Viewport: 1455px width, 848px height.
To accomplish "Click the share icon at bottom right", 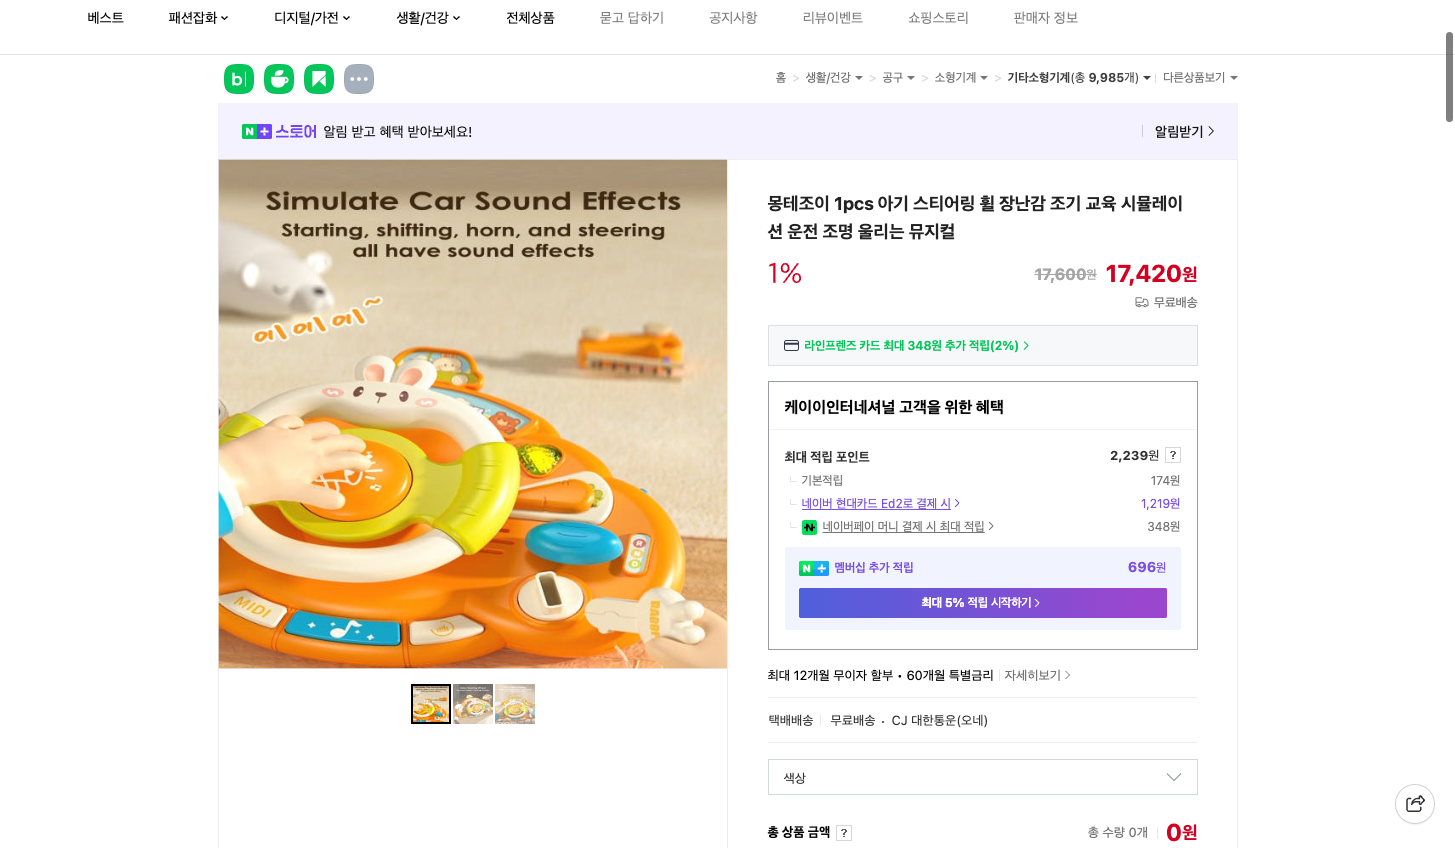I will [1414, 803].
